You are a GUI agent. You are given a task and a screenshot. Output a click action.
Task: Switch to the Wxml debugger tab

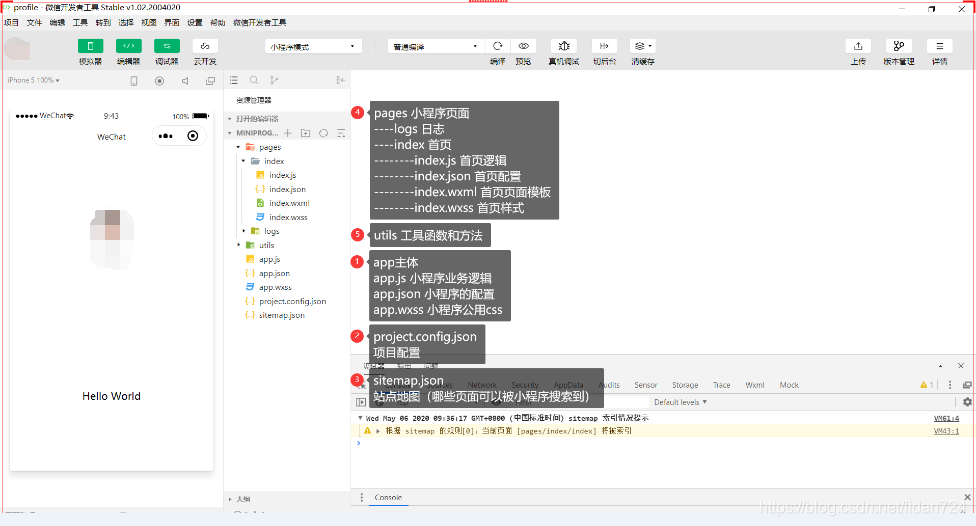pyautogui.click(x=754, y=385)
